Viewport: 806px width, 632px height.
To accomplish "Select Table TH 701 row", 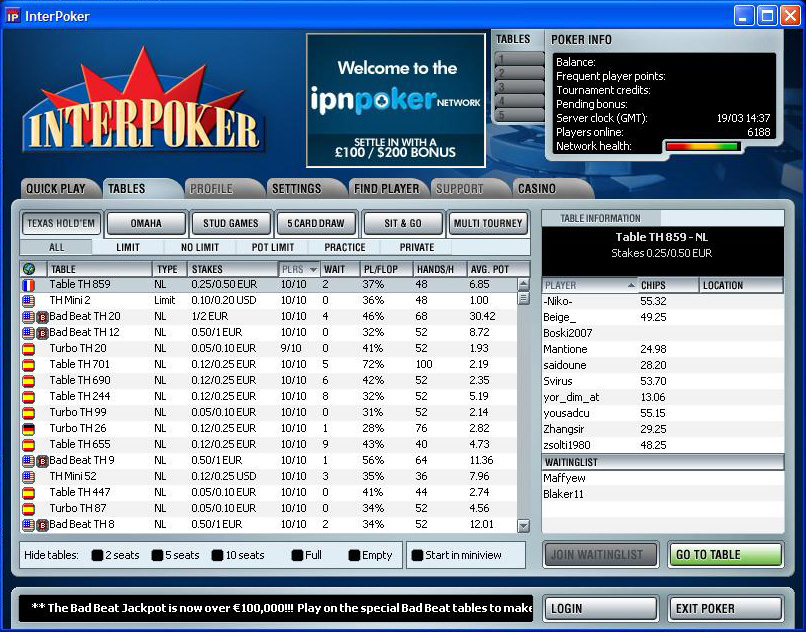I will (268, 365).
